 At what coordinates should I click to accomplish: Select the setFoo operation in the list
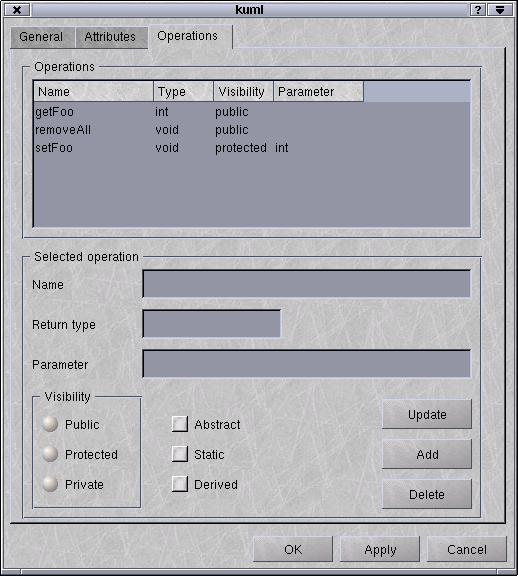click(252, 148)
